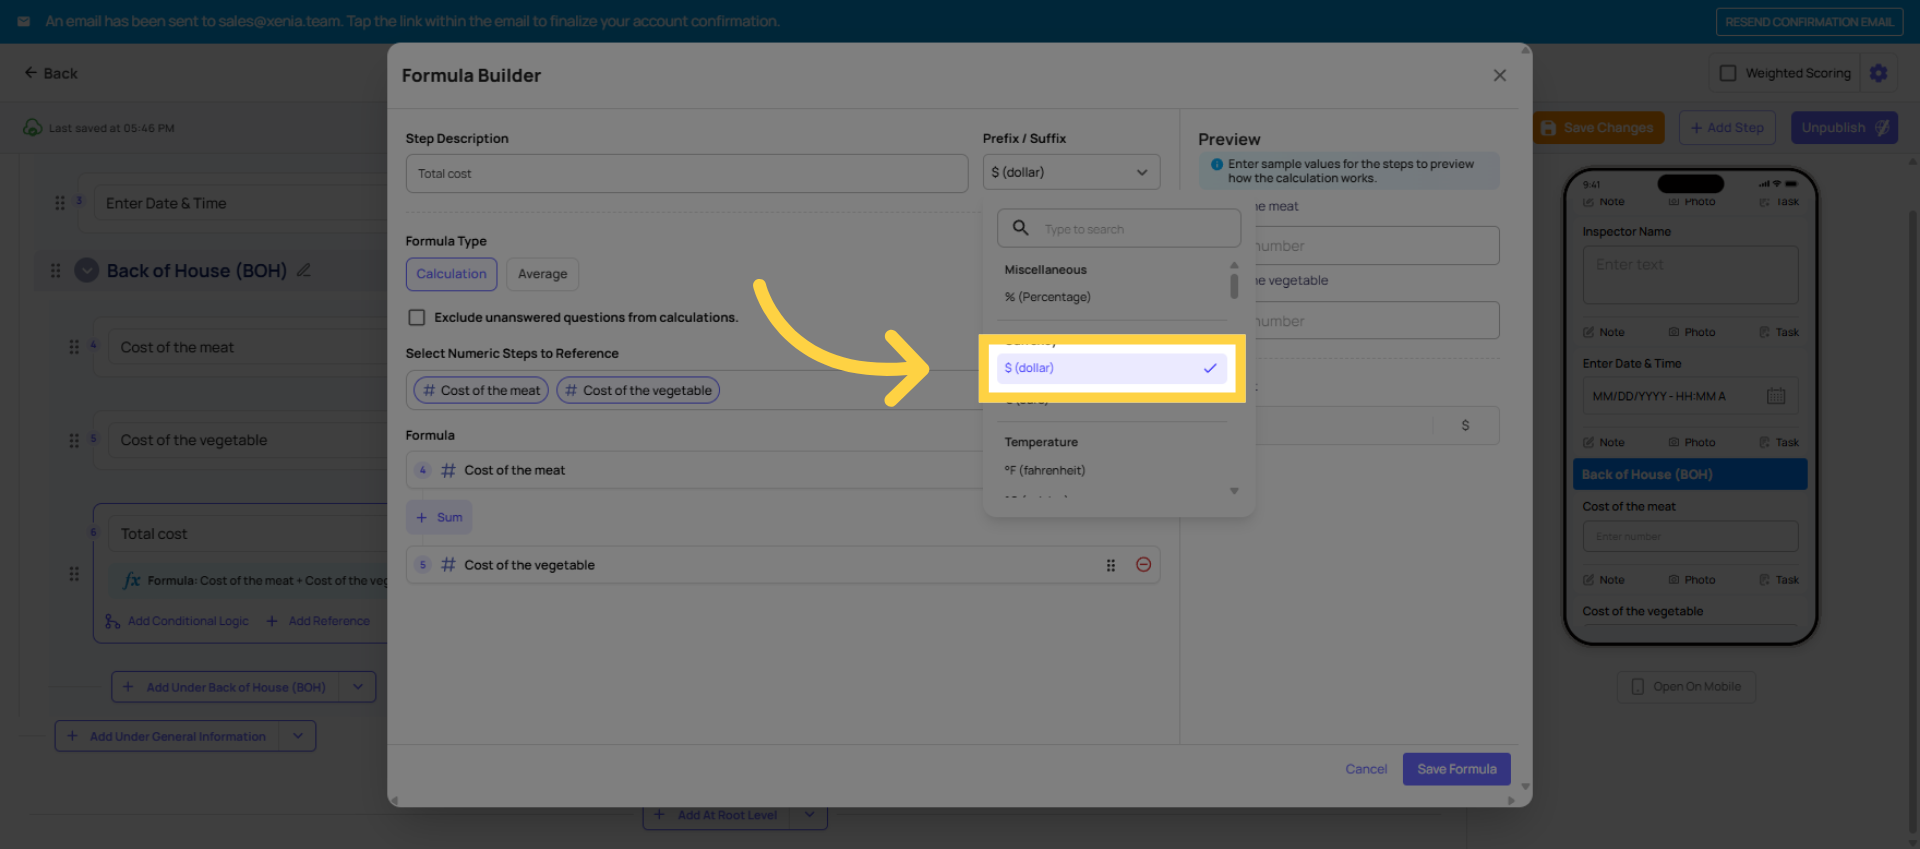Click the calendar icon in the Enter Date & Time preview
Viewport: 1920px width, 849px height.
click(x=1775, y=396)
